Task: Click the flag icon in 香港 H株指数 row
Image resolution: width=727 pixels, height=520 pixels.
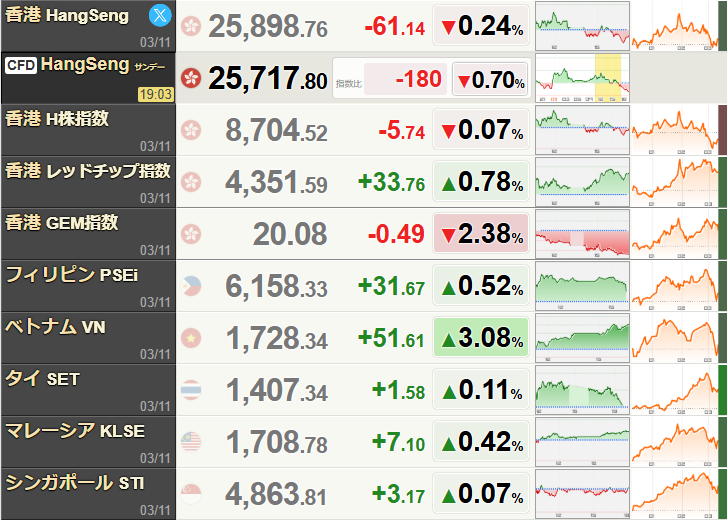Action: (191, 130)
